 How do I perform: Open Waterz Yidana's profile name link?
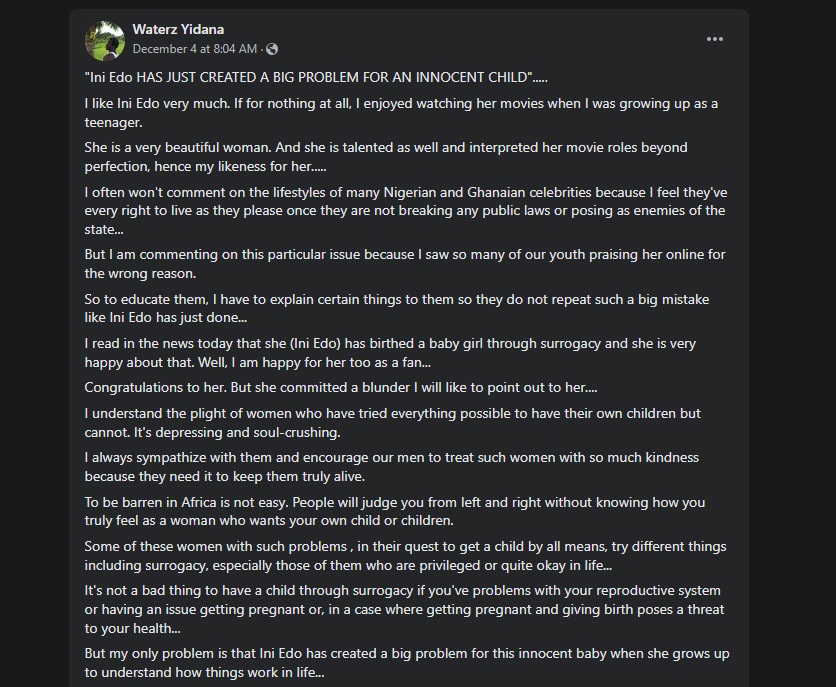(x=178, y=30)
